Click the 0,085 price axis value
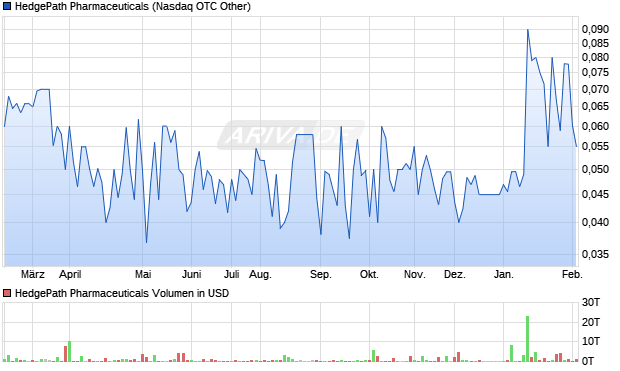Image resolution: width=620 pixels, height=371 pixels. tap(595, 43)
